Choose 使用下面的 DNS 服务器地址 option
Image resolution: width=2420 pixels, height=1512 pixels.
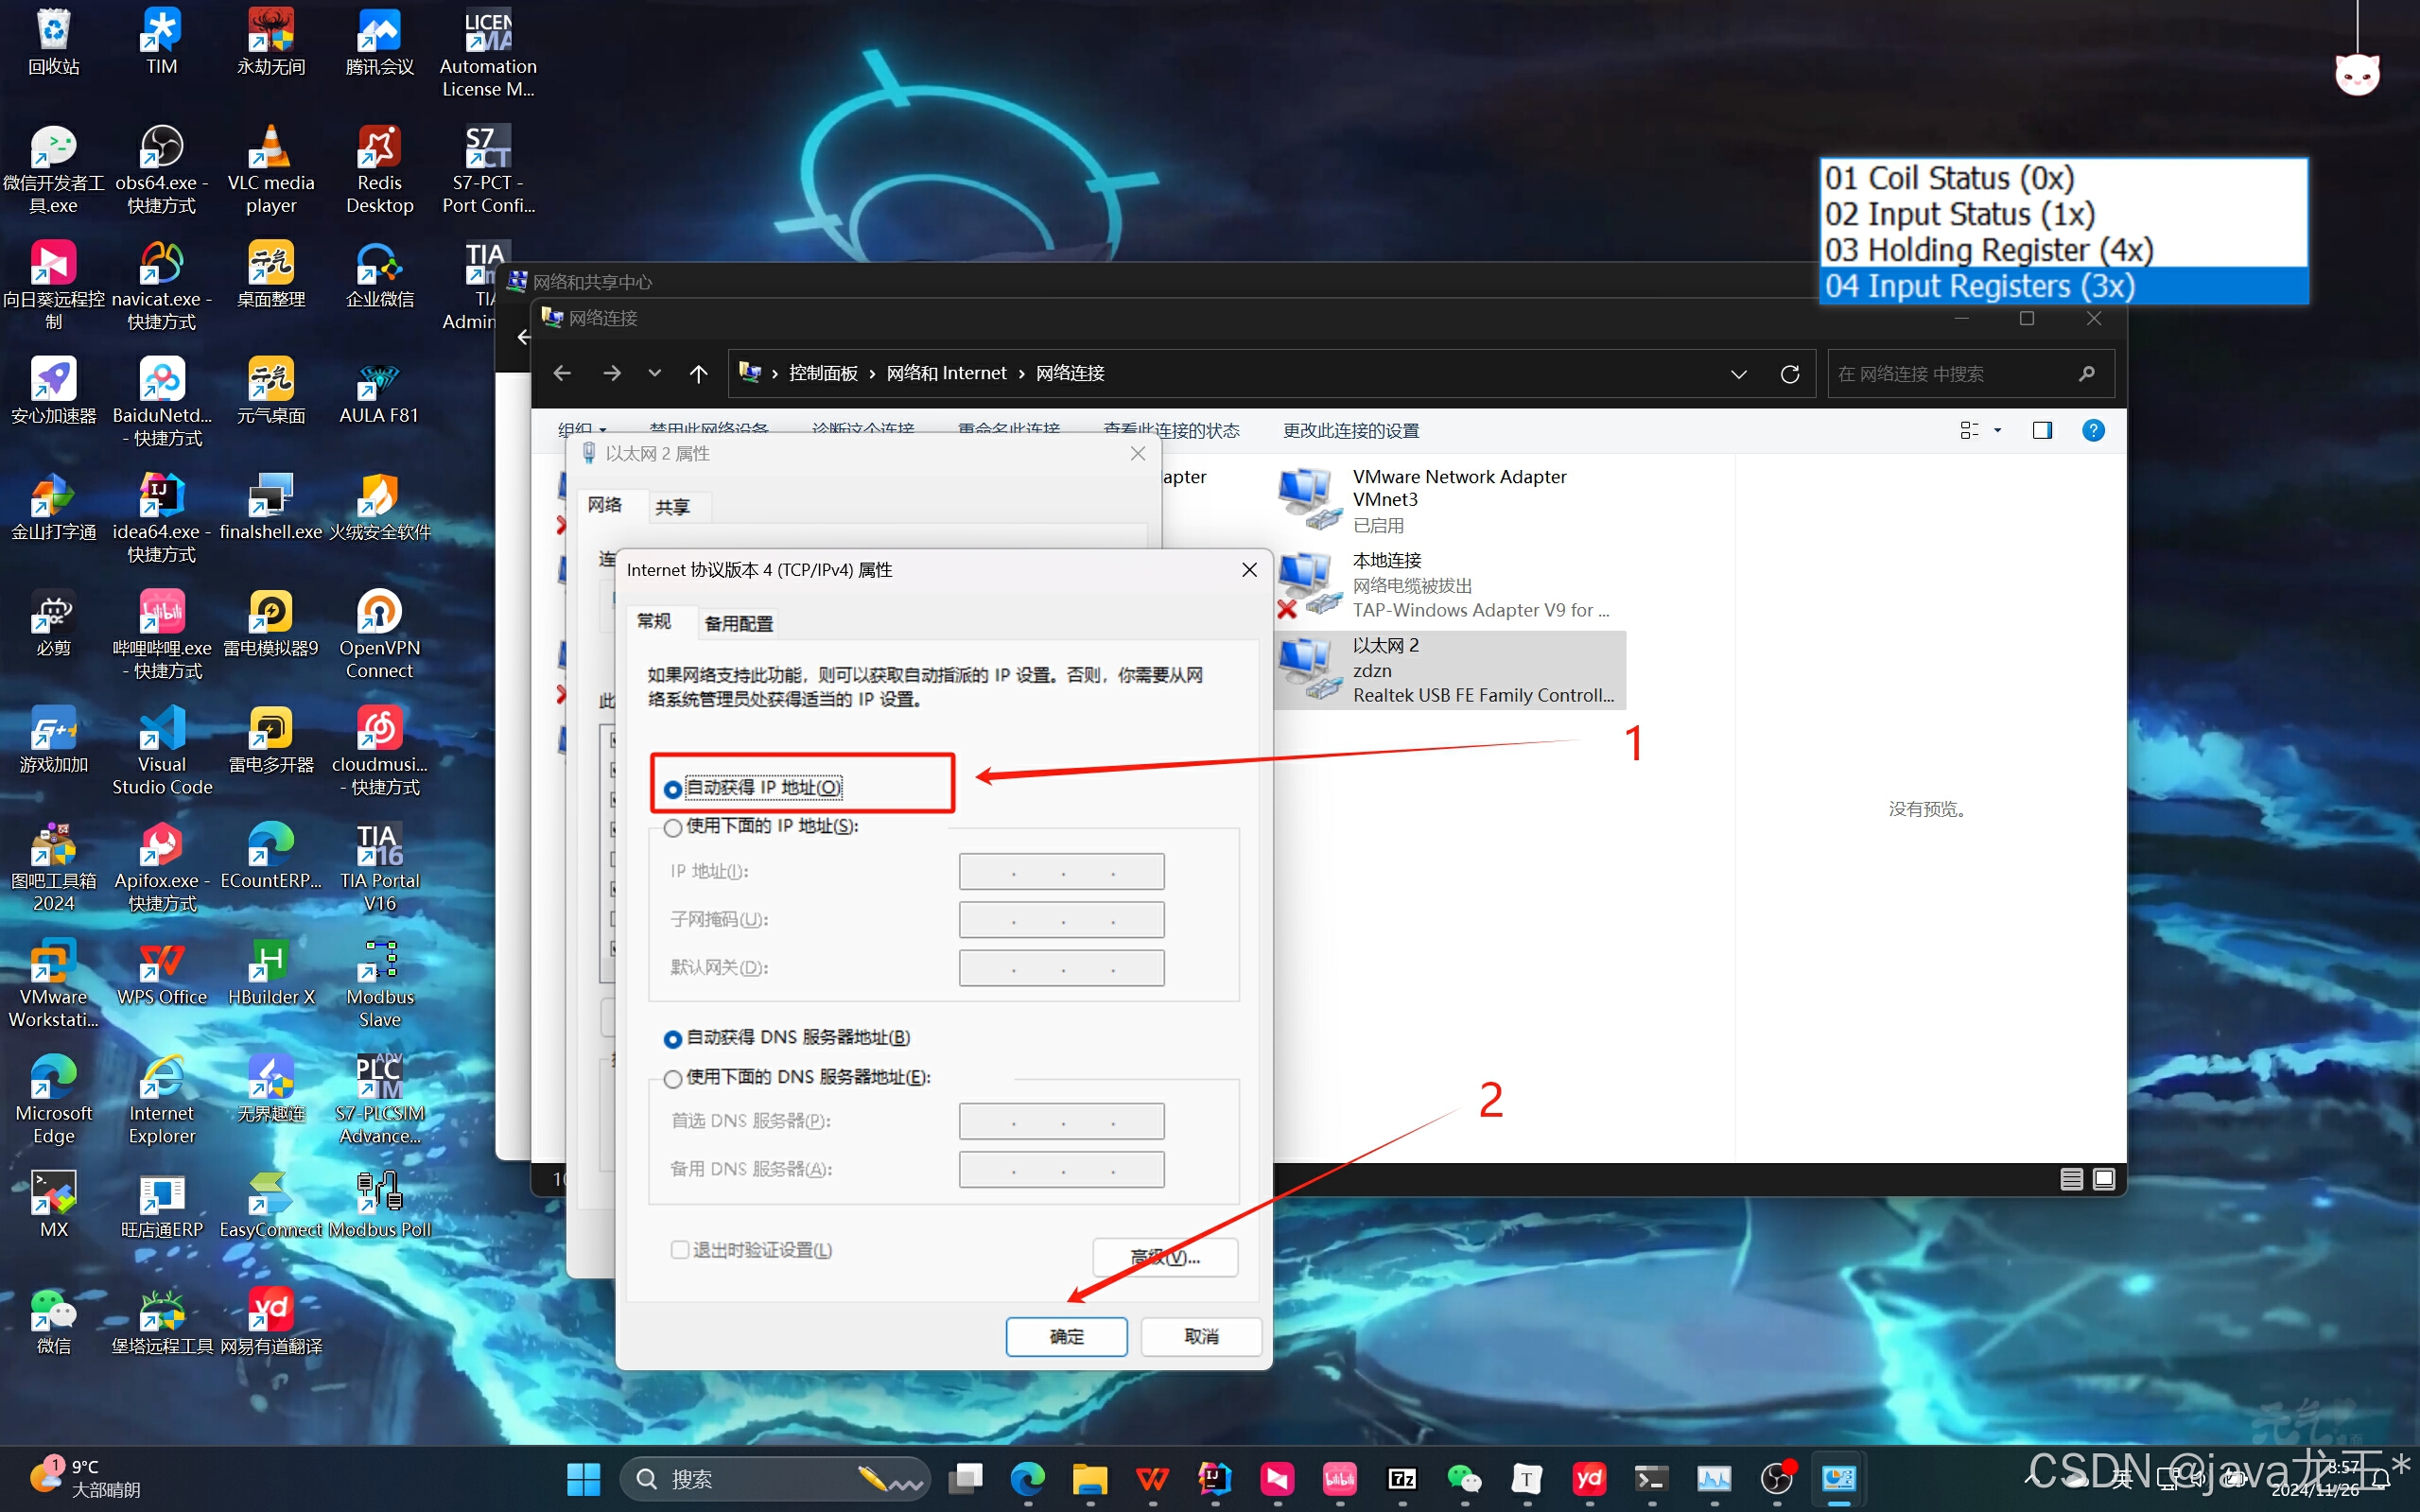click(673, 1078)
